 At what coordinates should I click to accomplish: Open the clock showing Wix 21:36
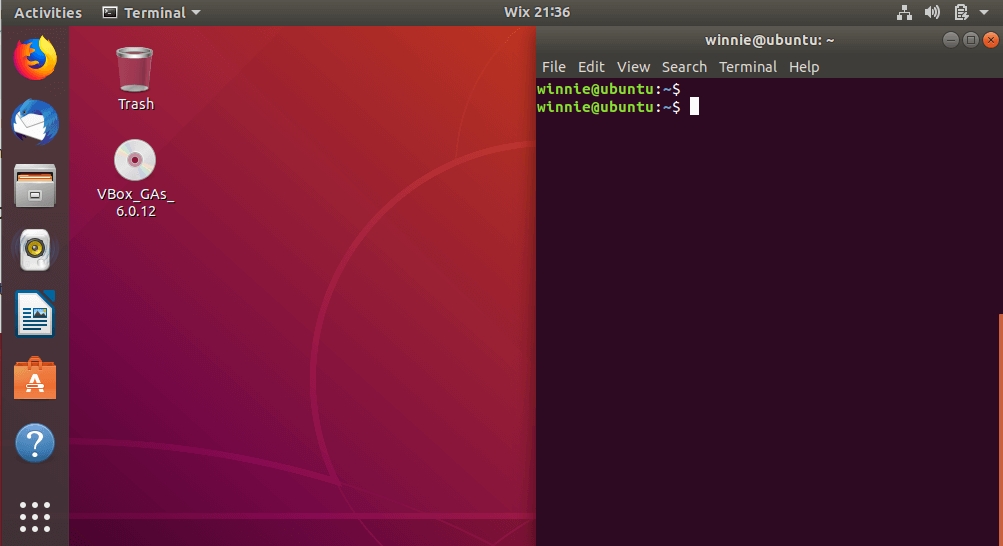point(537,12)
